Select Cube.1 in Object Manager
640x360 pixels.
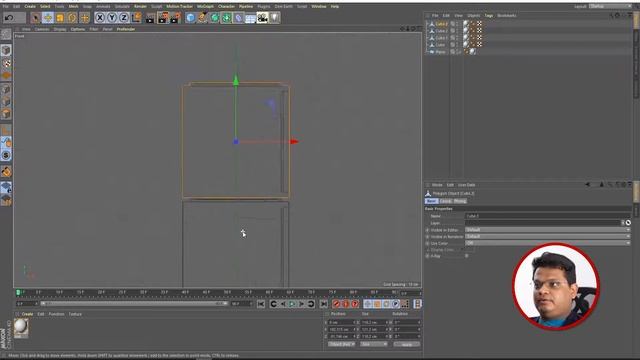click(x=441, y=38)
